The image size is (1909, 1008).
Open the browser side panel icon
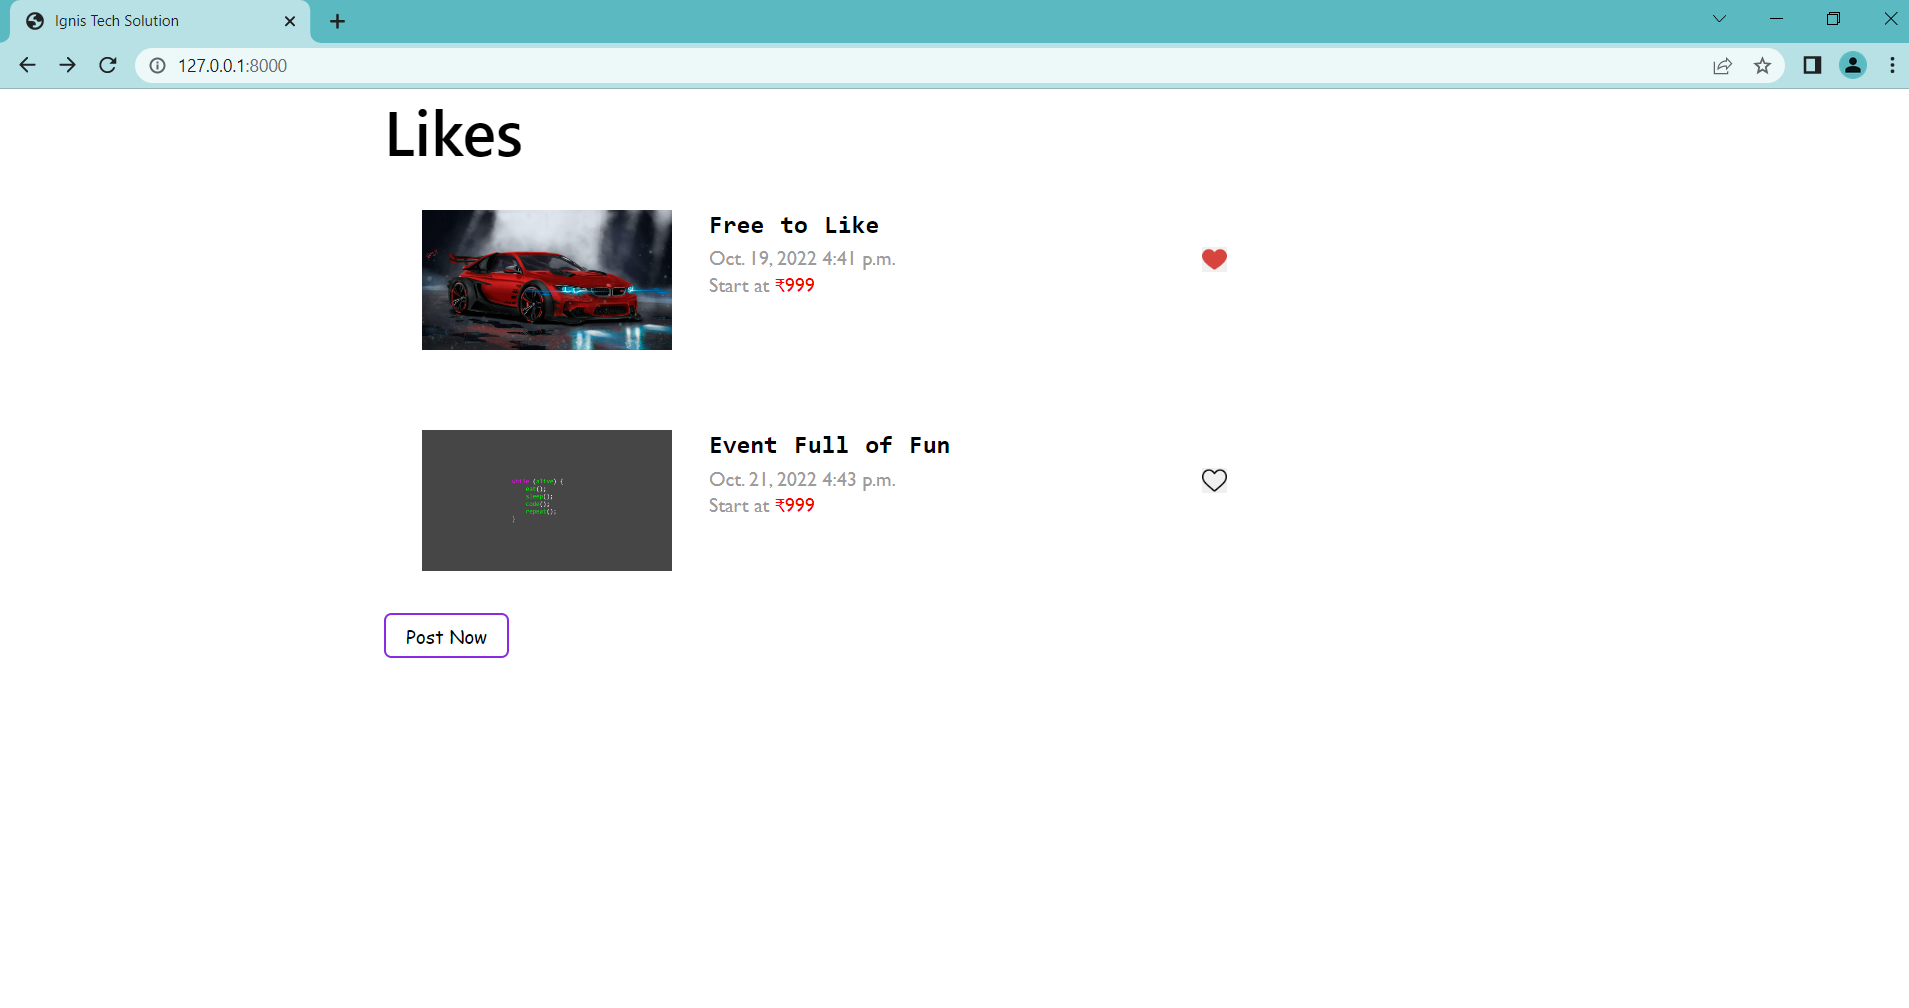1812,65
